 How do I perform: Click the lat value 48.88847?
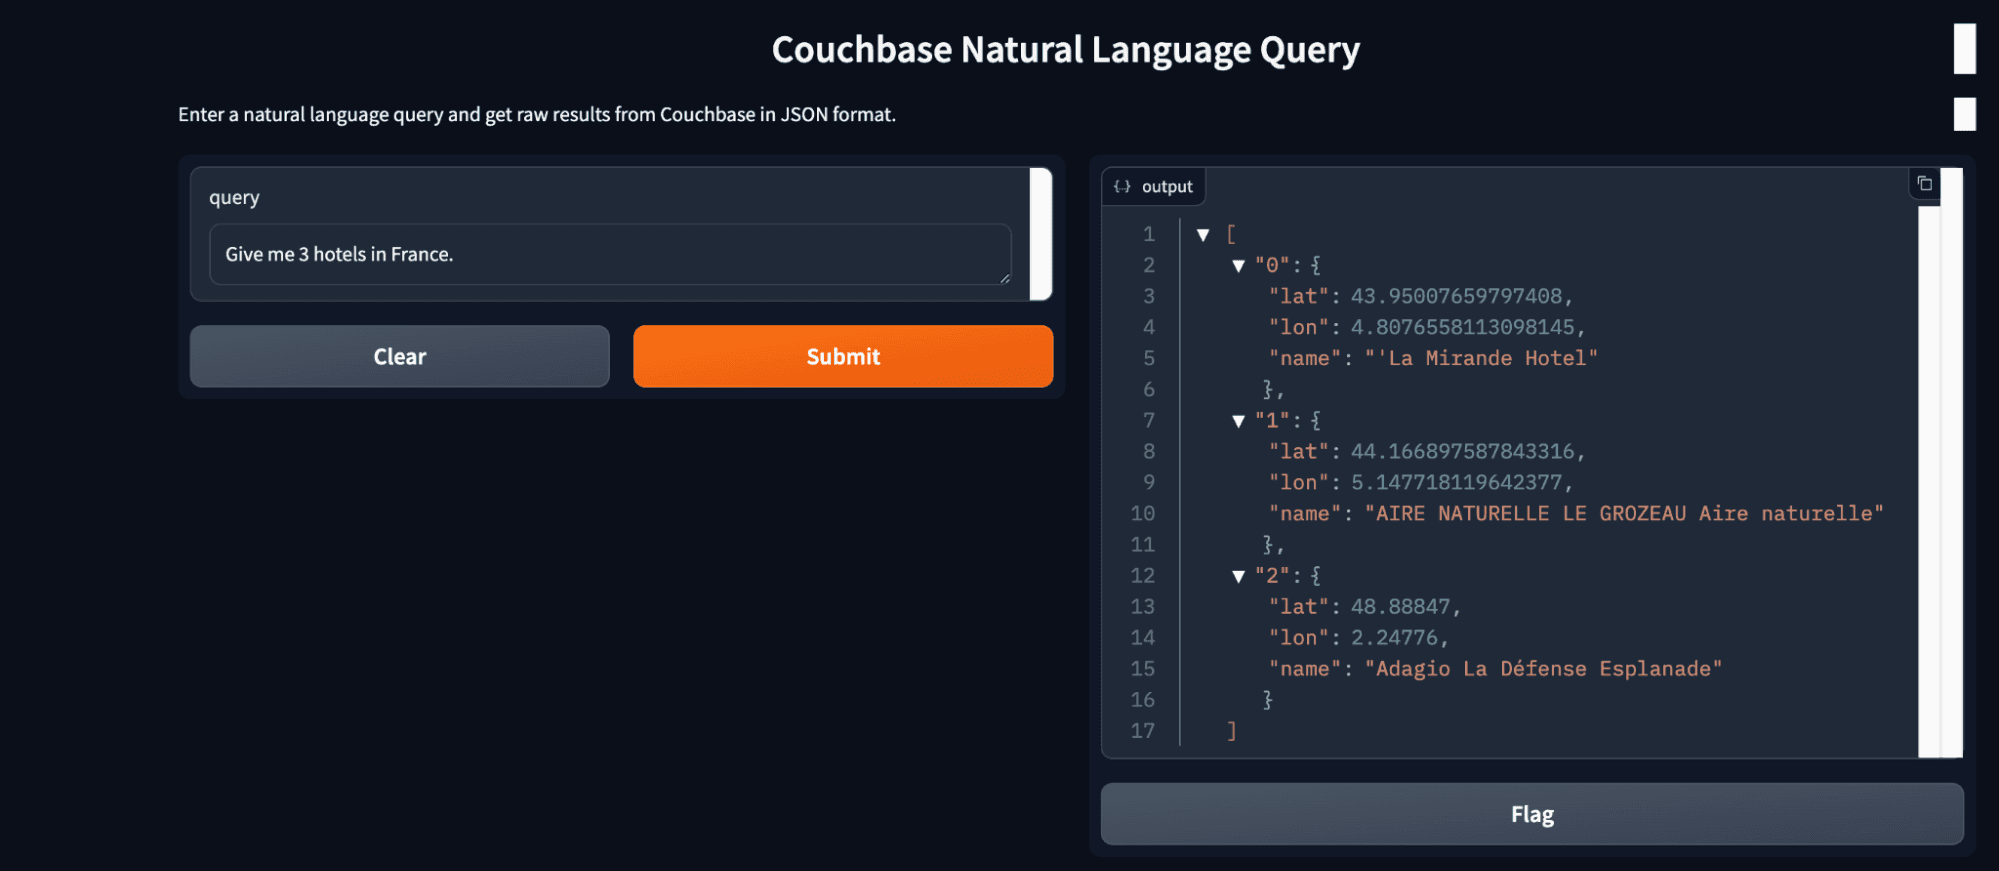point(1400,606)
